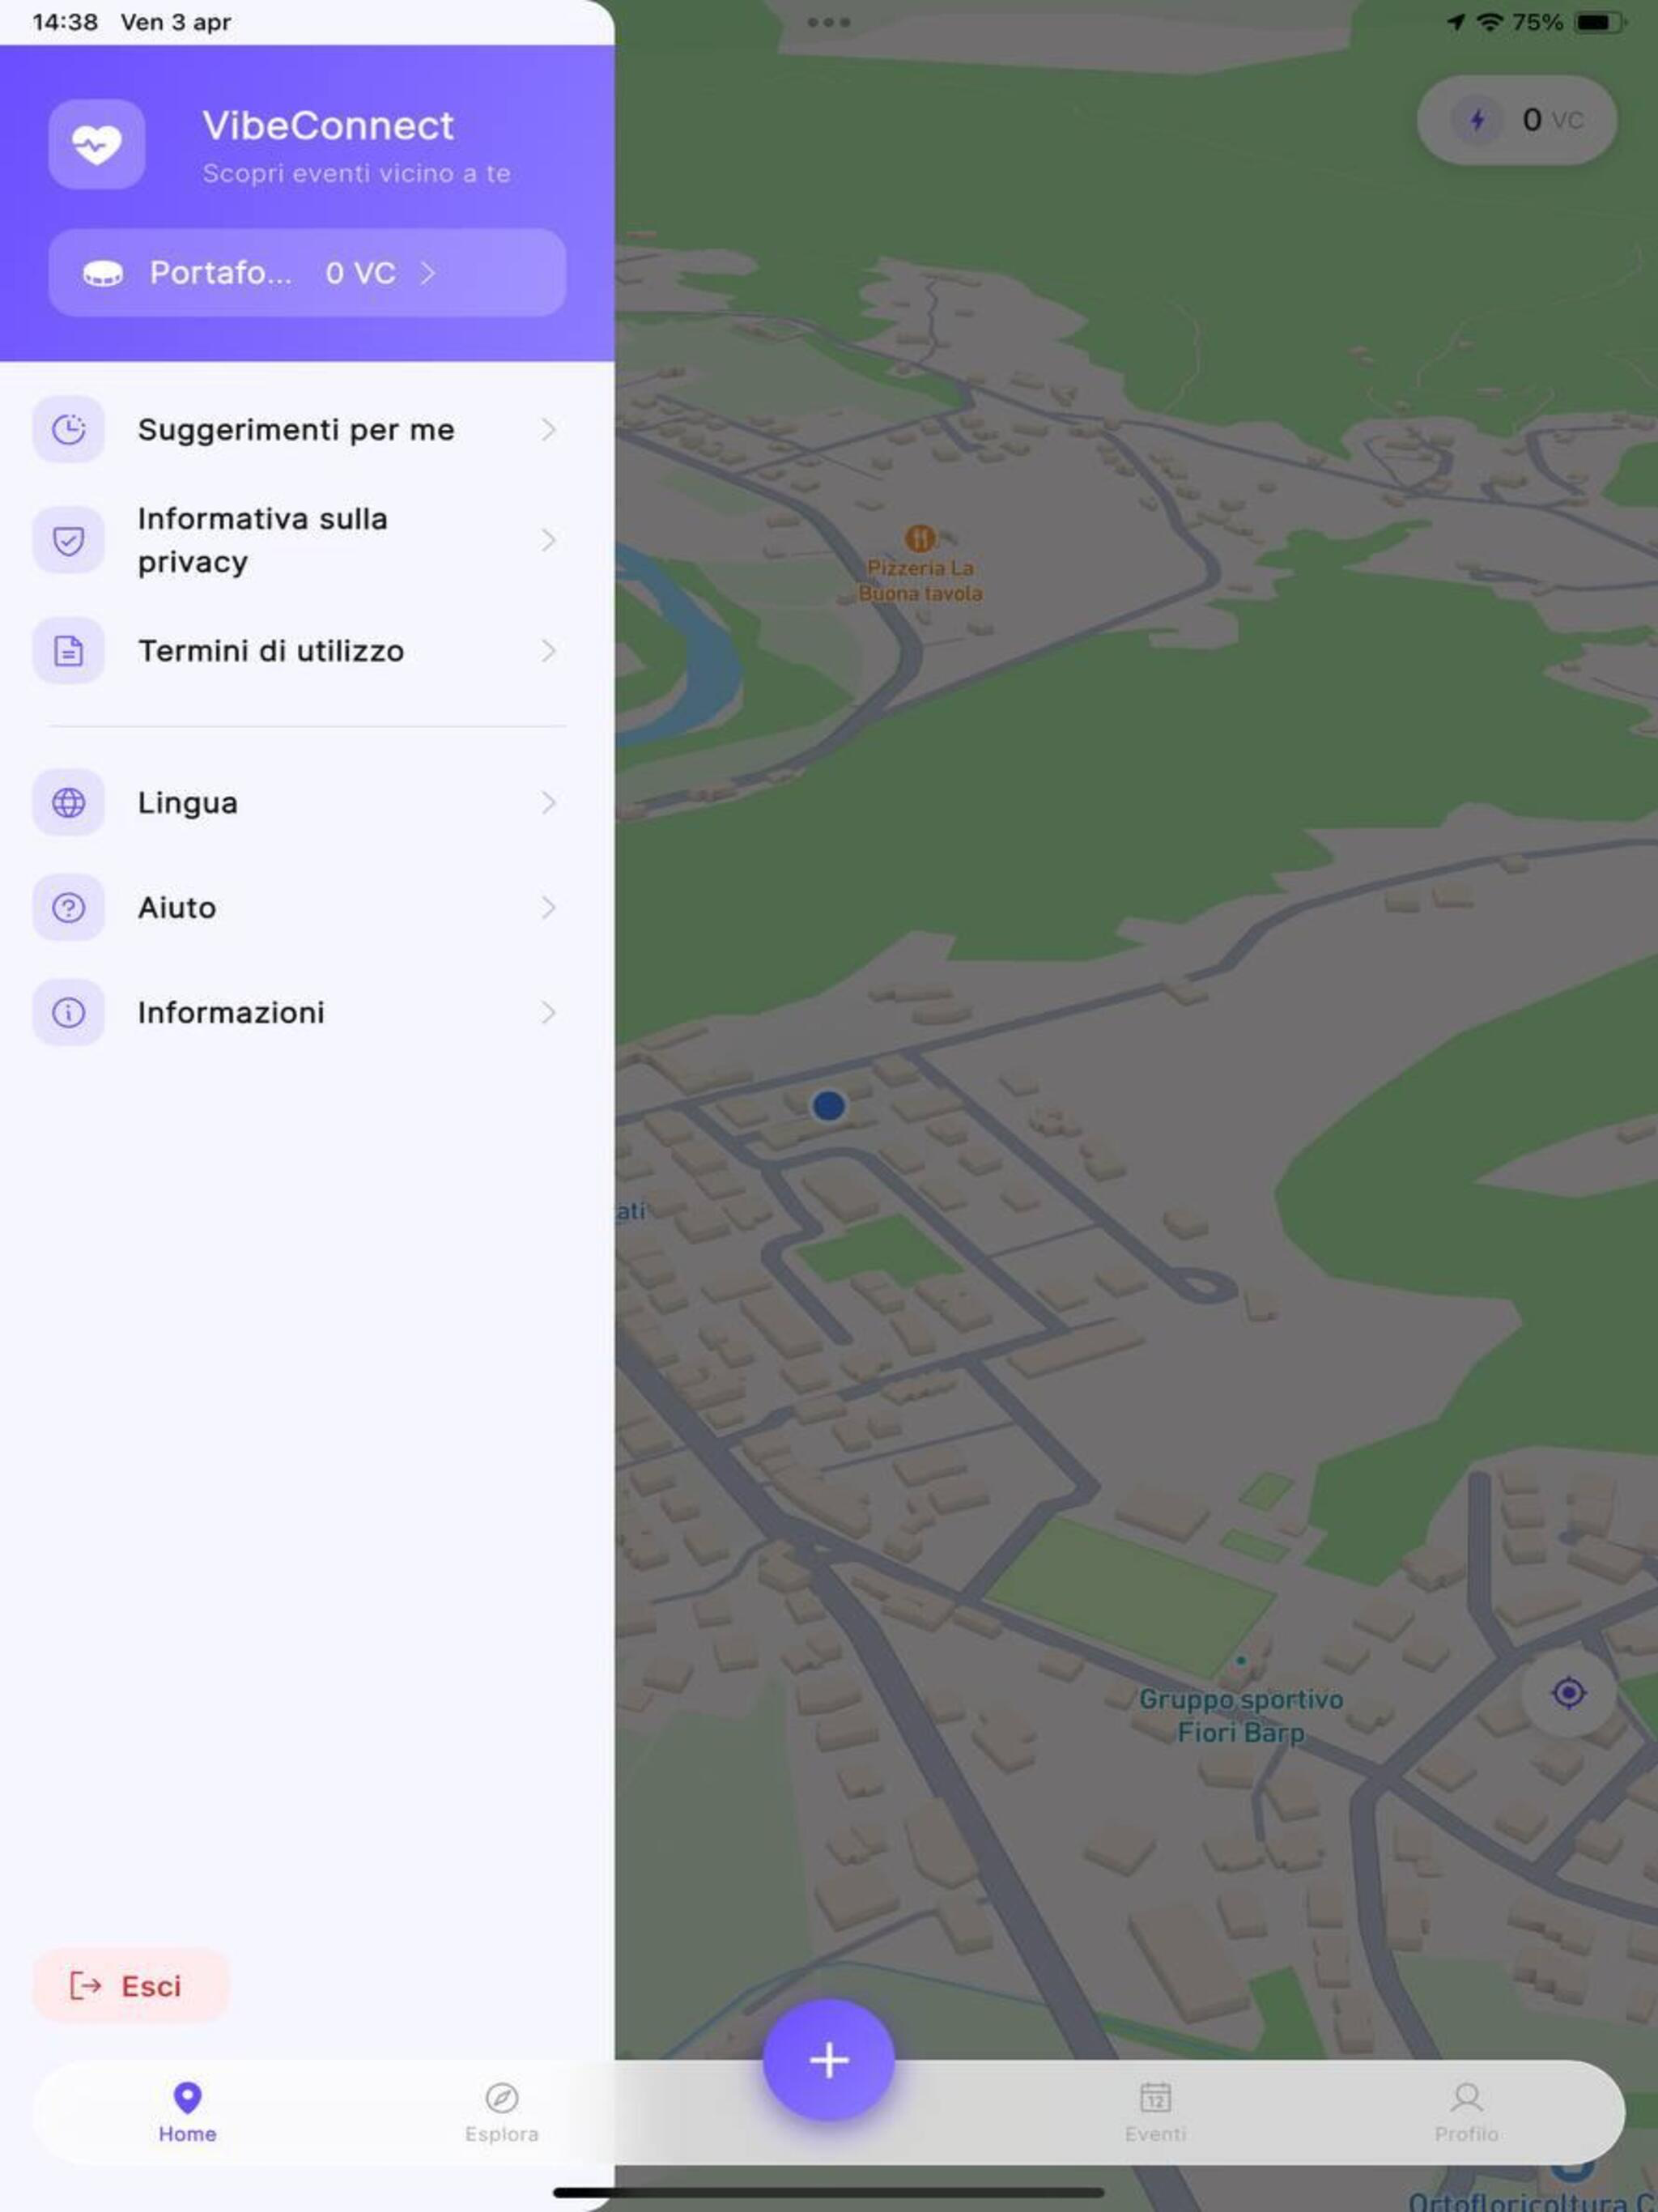Switch to the Eventi tab

(x=1155, y=2112)
